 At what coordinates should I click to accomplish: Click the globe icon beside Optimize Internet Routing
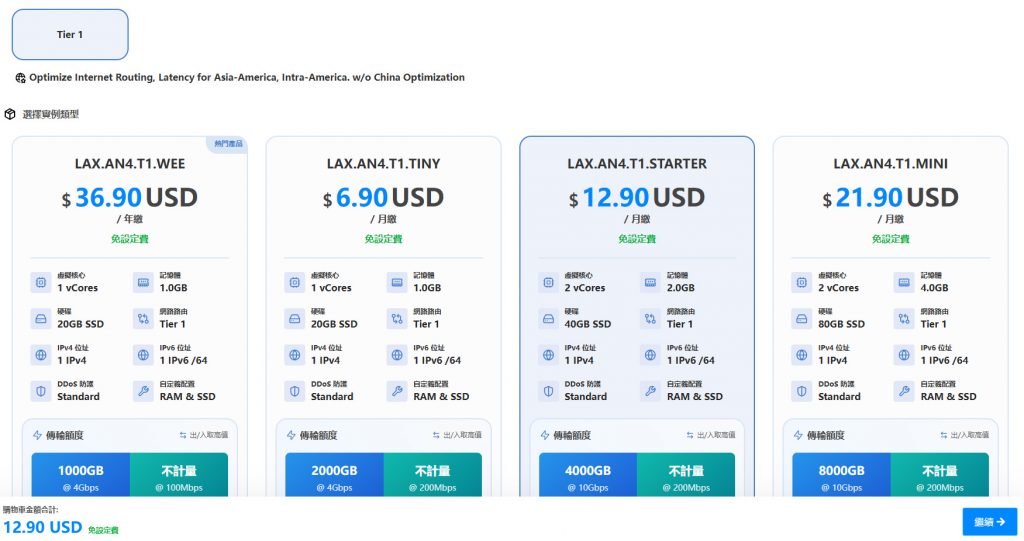click(20, 78)
